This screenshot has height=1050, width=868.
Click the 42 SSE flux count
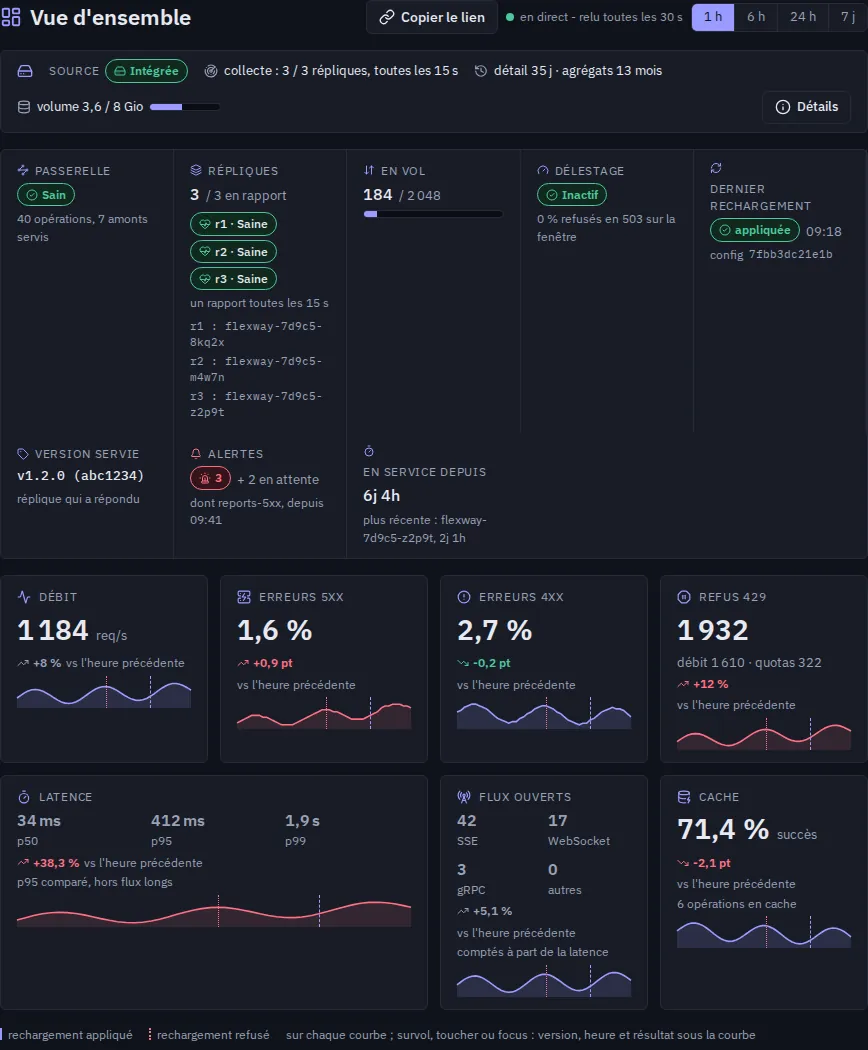[467, 821]
